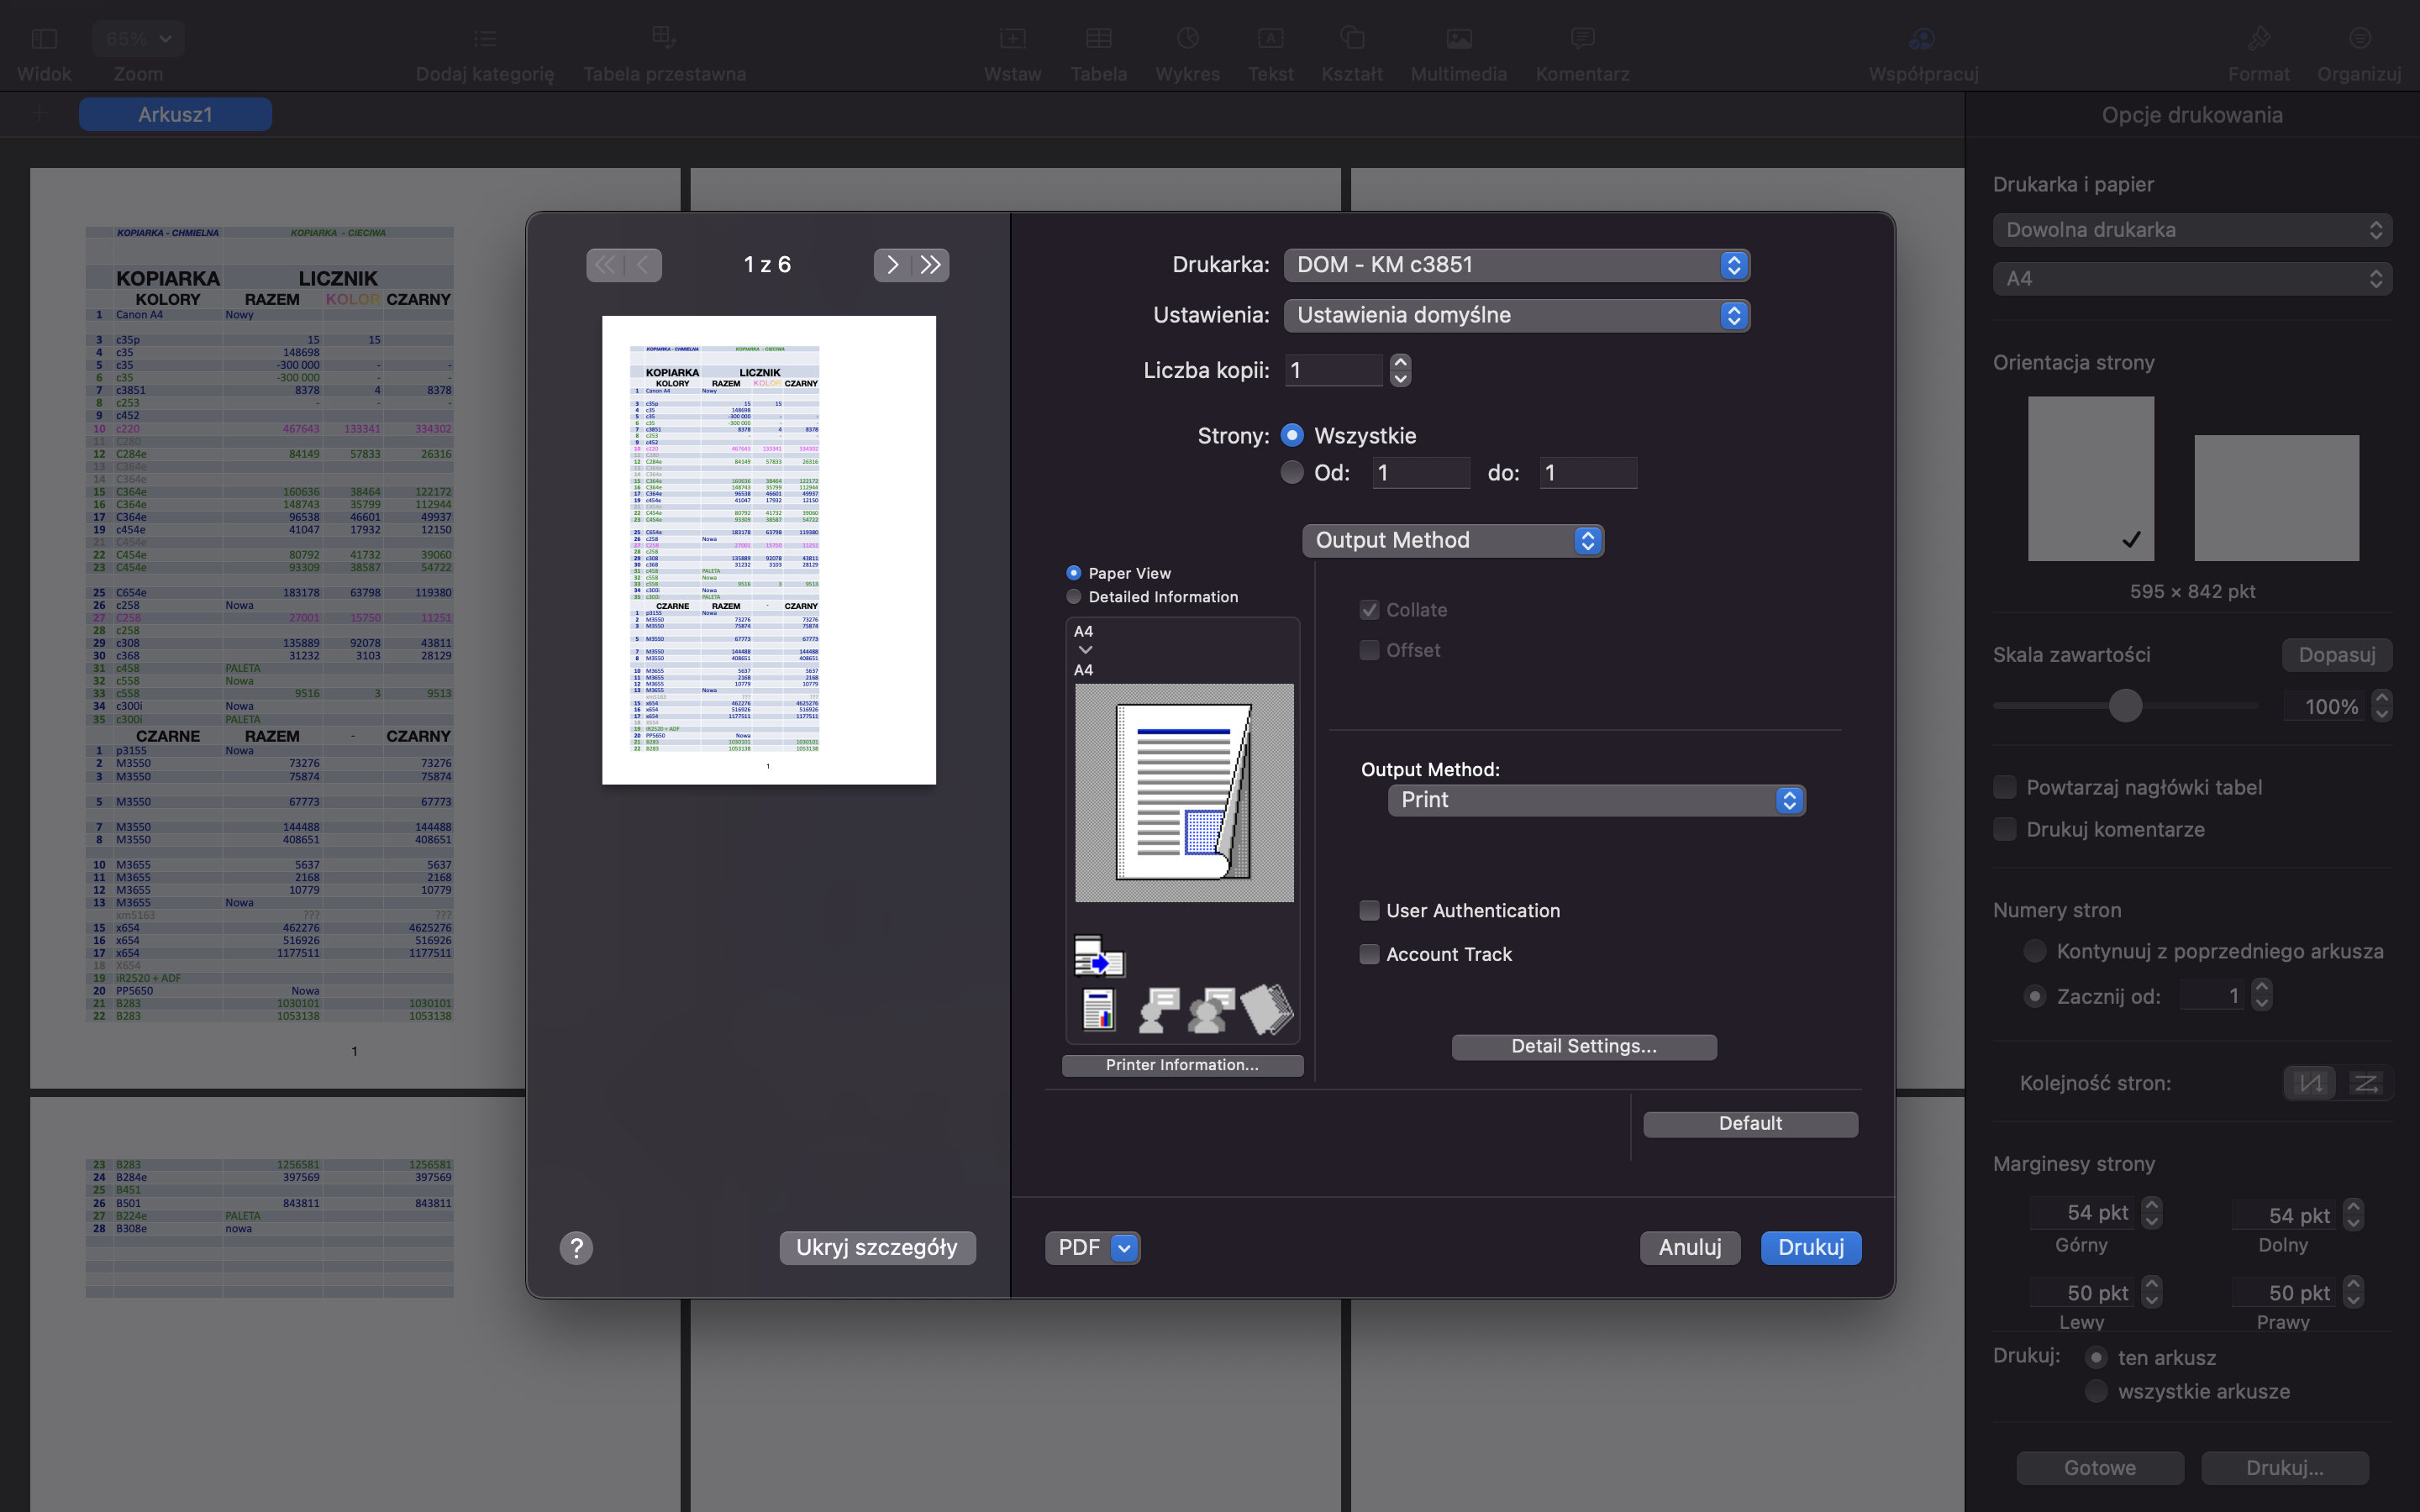
Task: Open the PDF options dropdown arrow
Action: 1124,1248
